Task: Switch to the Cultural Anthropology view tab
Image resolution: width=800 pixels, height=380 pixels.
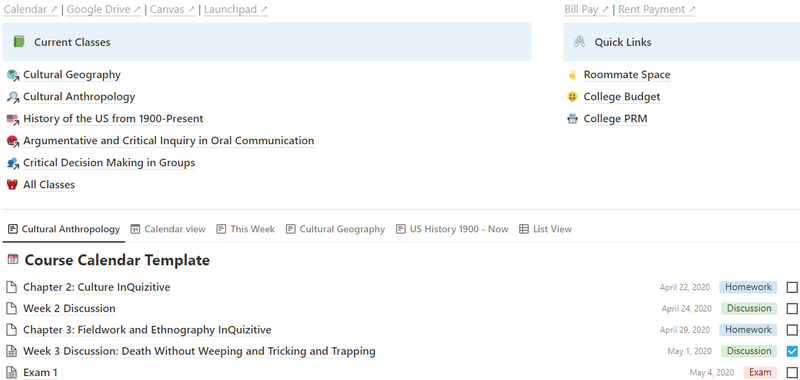Action: (x=64, y=230)
